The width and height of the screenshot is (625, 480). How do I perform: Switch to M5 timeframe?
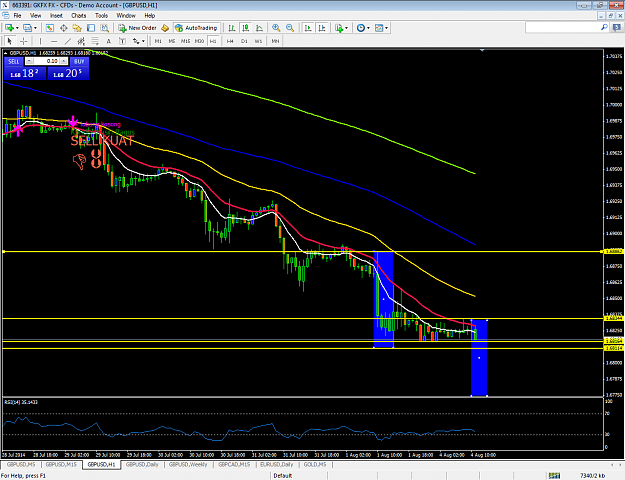tap(172, 41)
